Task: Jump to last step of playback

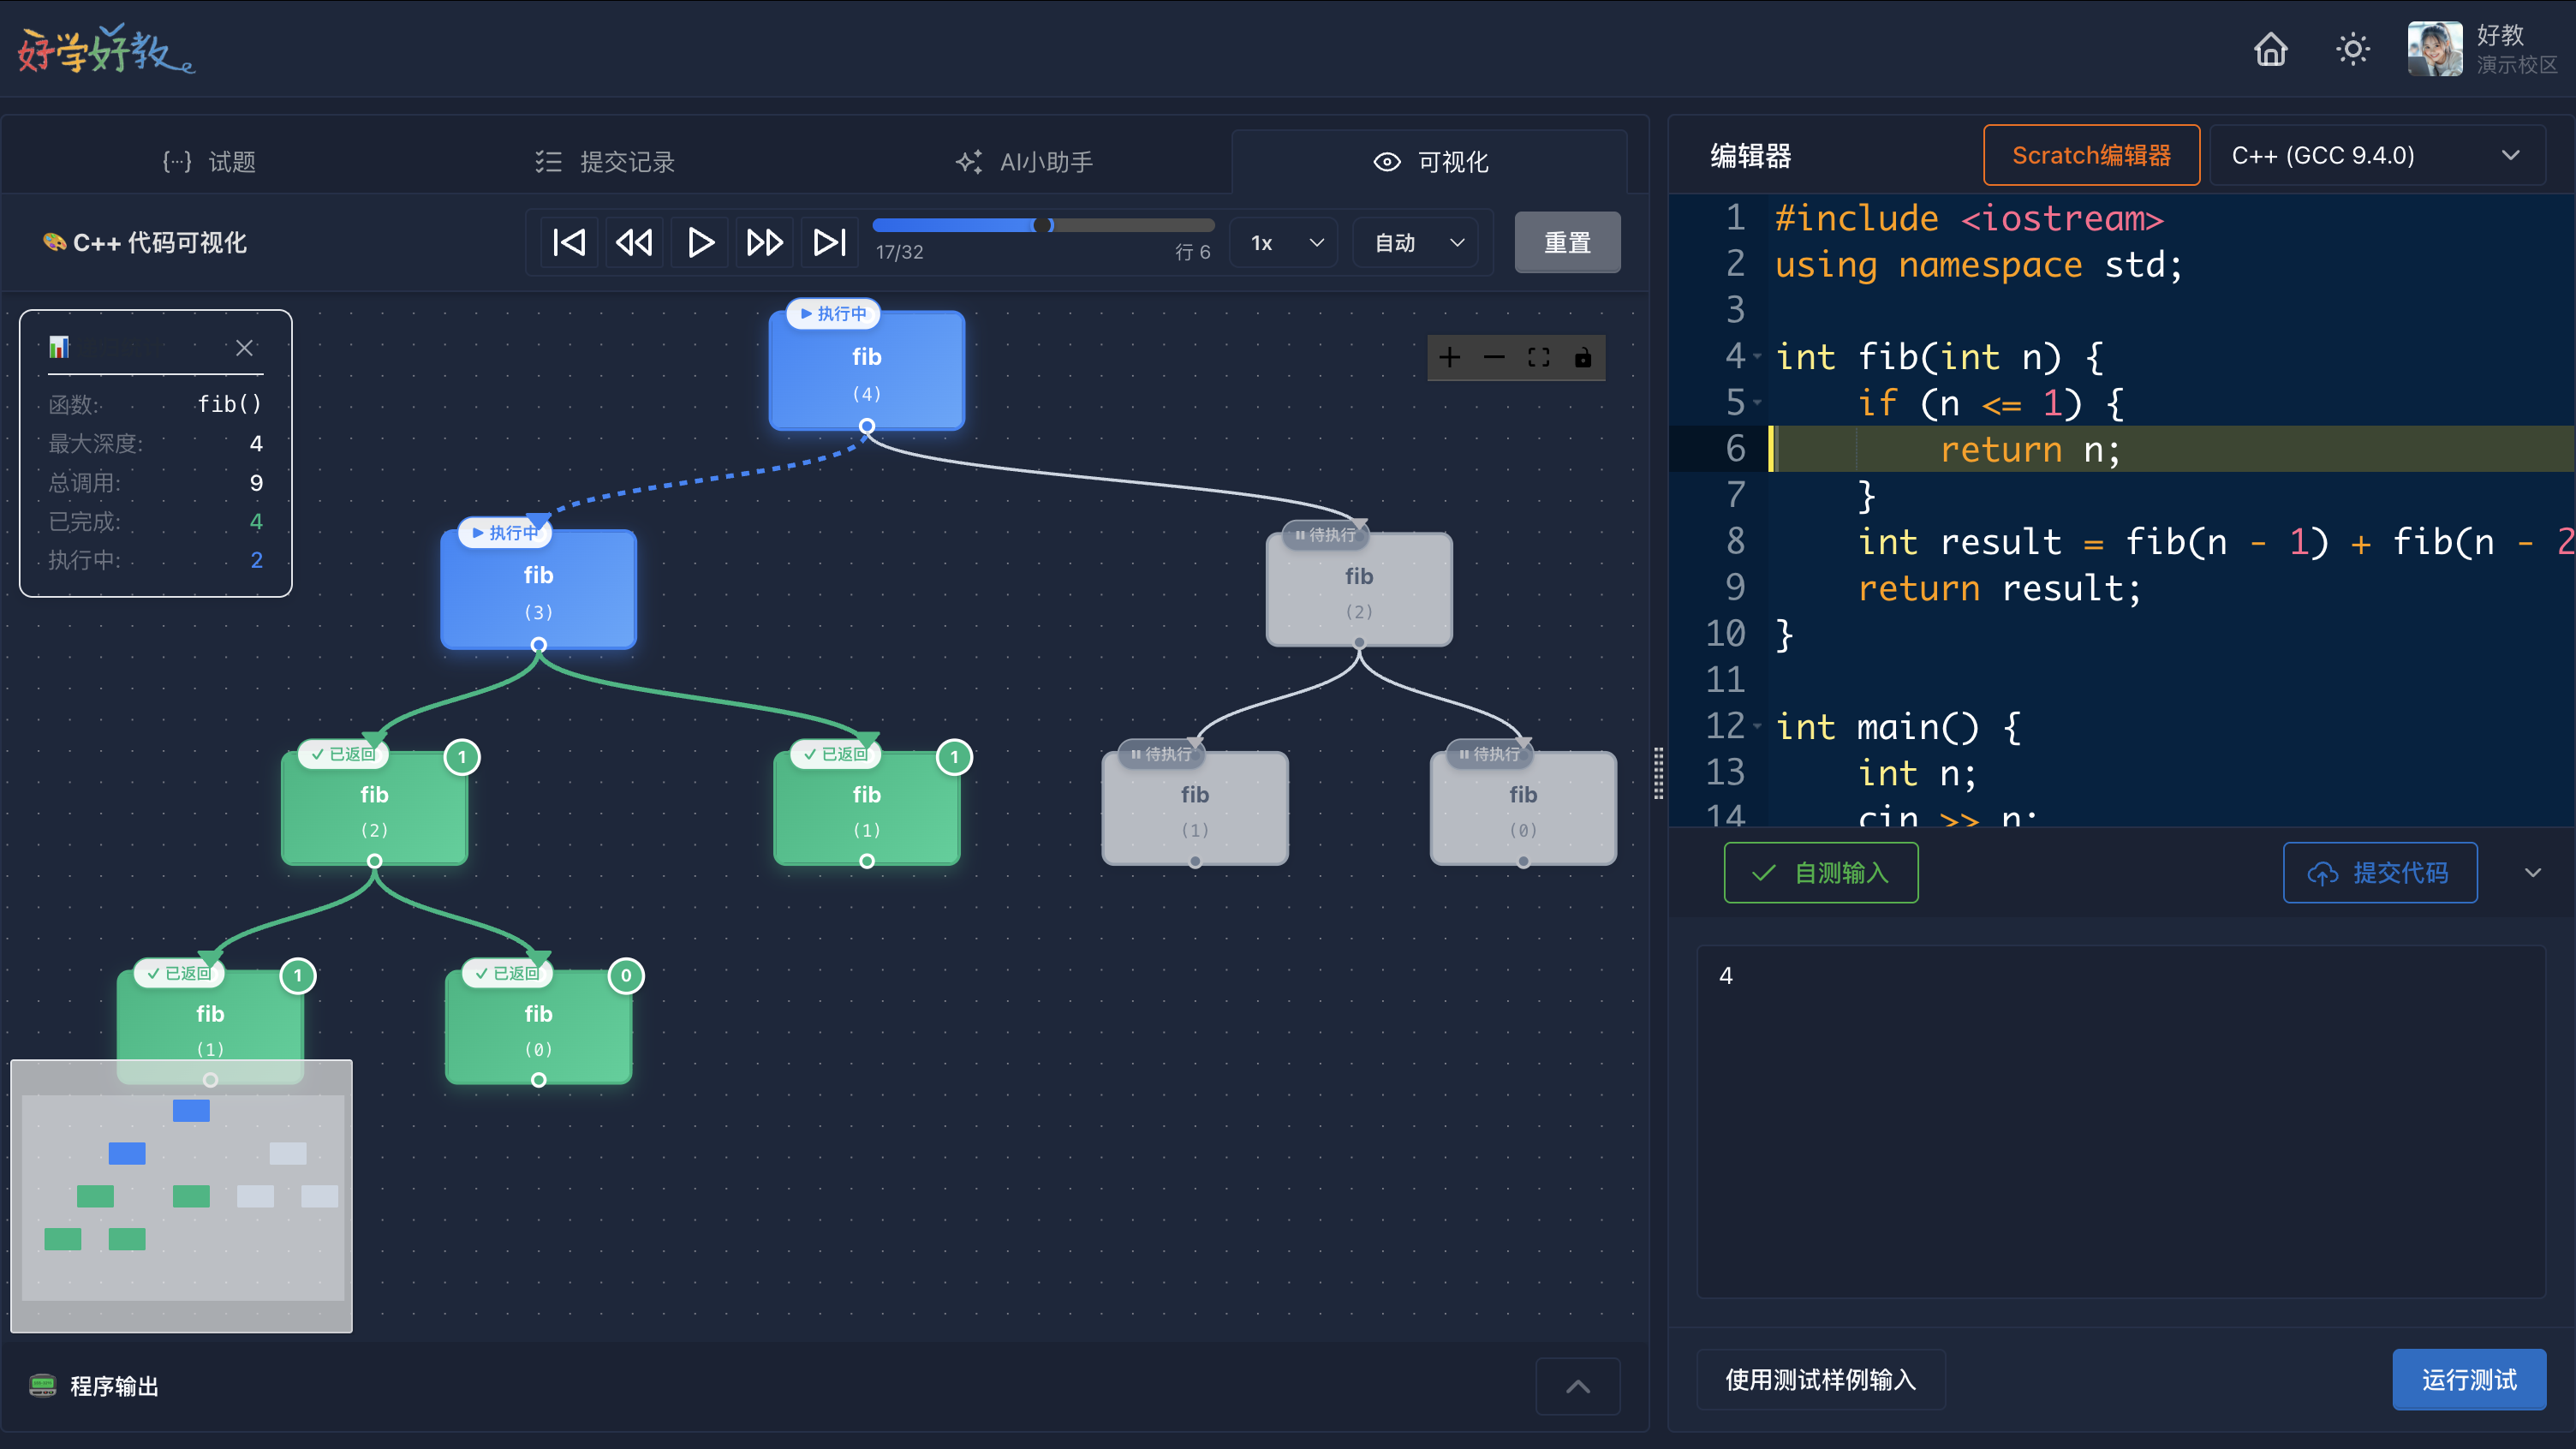Action: (830, 243)
